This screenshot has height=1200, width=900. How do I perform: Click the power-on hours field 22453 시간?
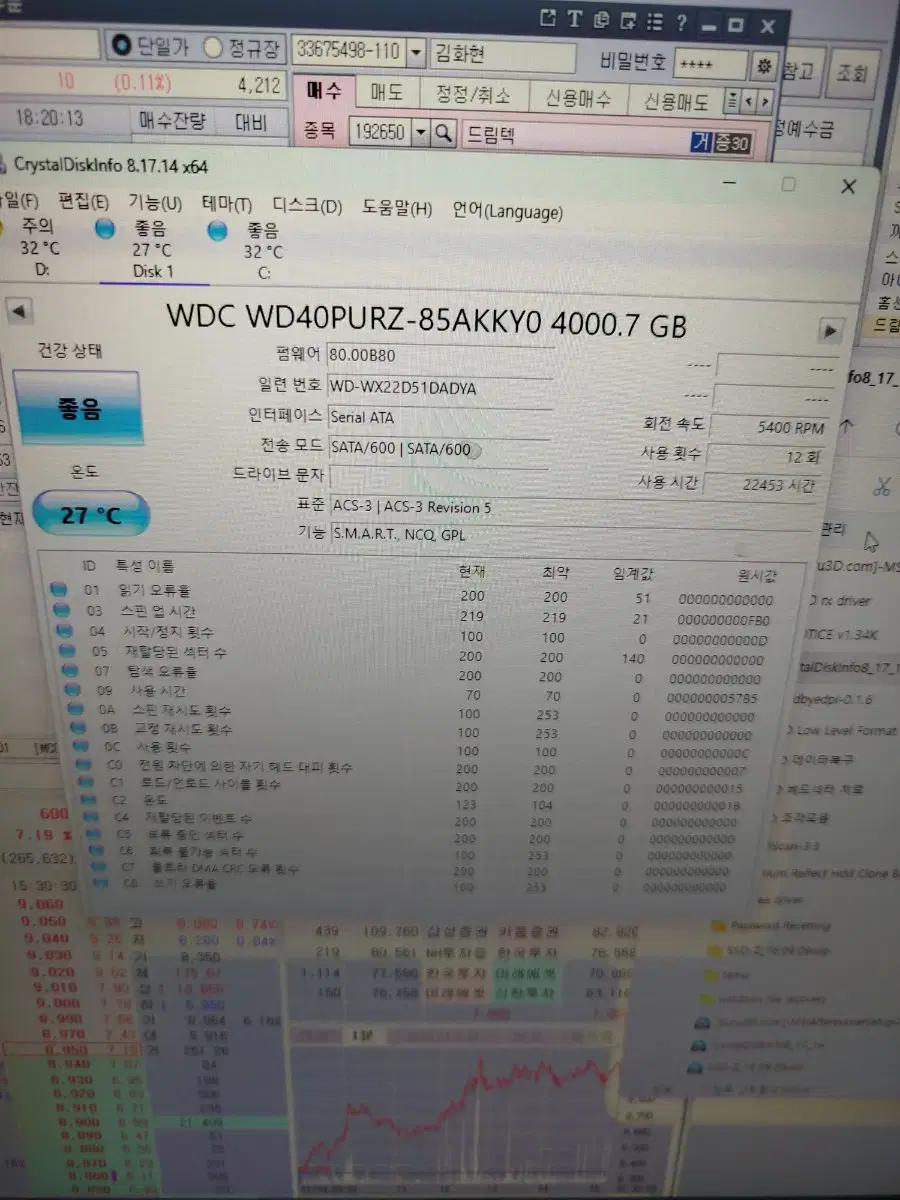click(x=760, y=486)
